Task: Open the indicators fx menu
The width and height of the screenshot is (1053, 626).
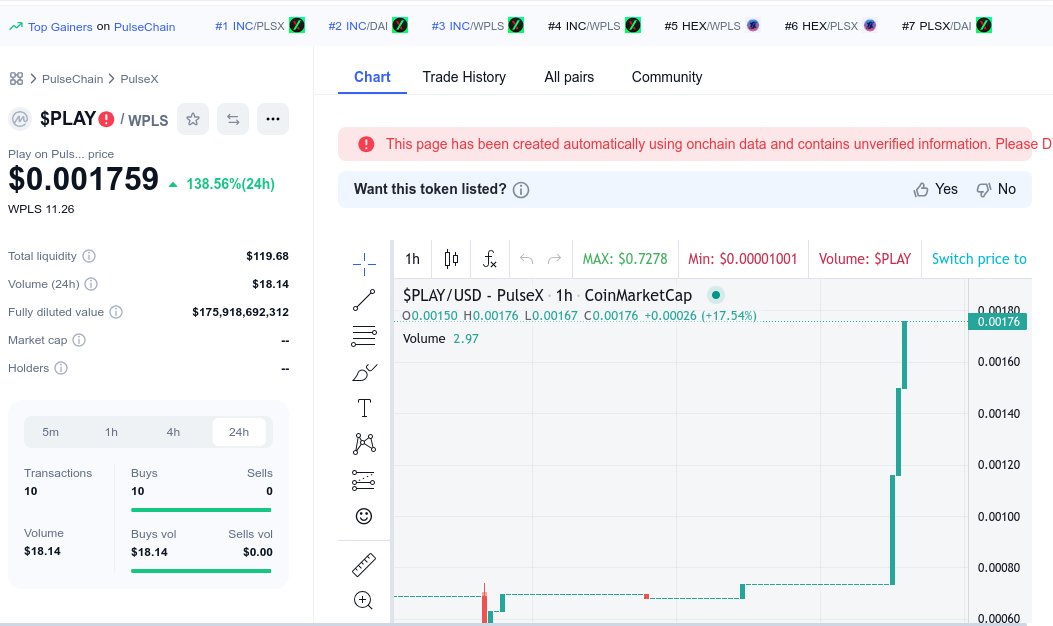Action: 490,259
